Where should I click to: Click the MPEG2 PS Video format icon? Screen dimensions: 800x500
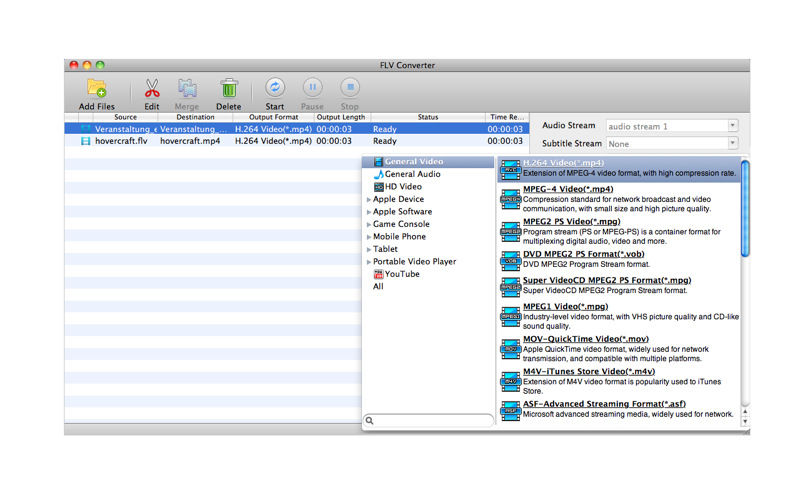point(510,232)
